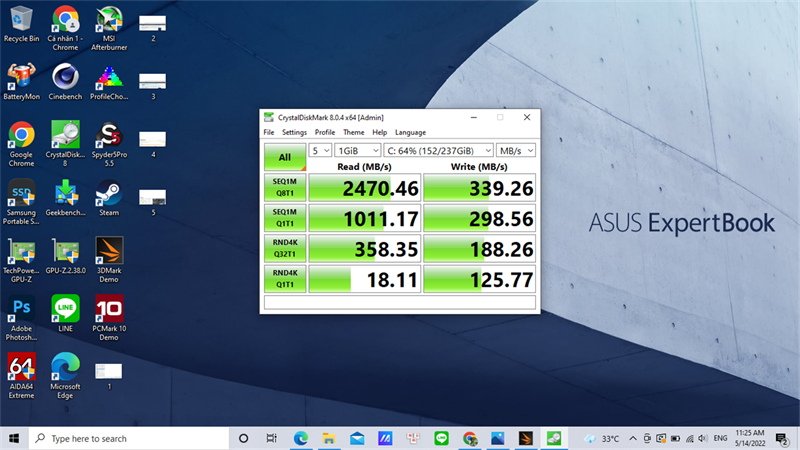
Task: Open the LINE desktop shortcut
Action: tap(65, 314)
